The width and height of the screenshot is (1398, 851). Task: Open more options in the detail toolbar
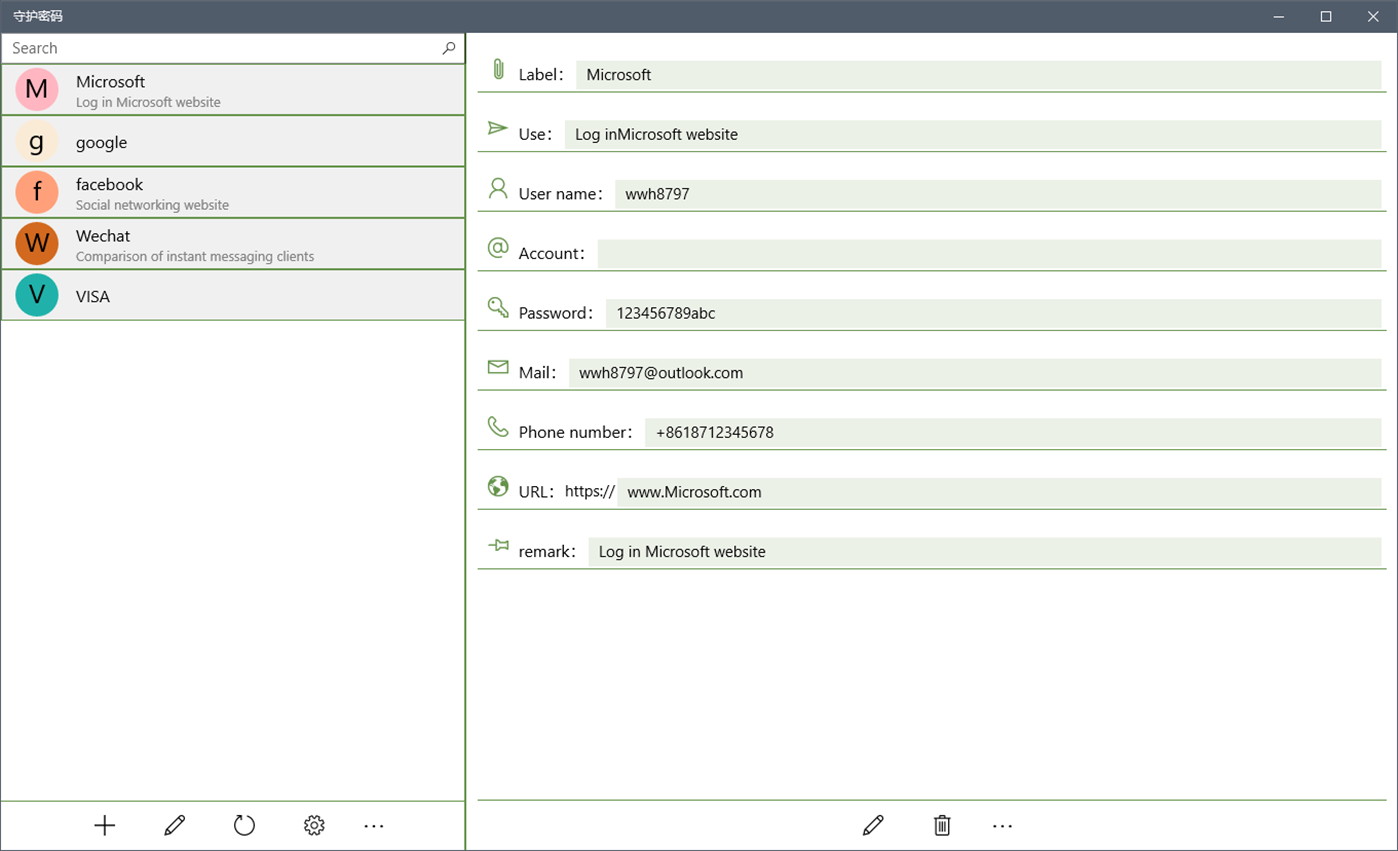(1003, 826)
